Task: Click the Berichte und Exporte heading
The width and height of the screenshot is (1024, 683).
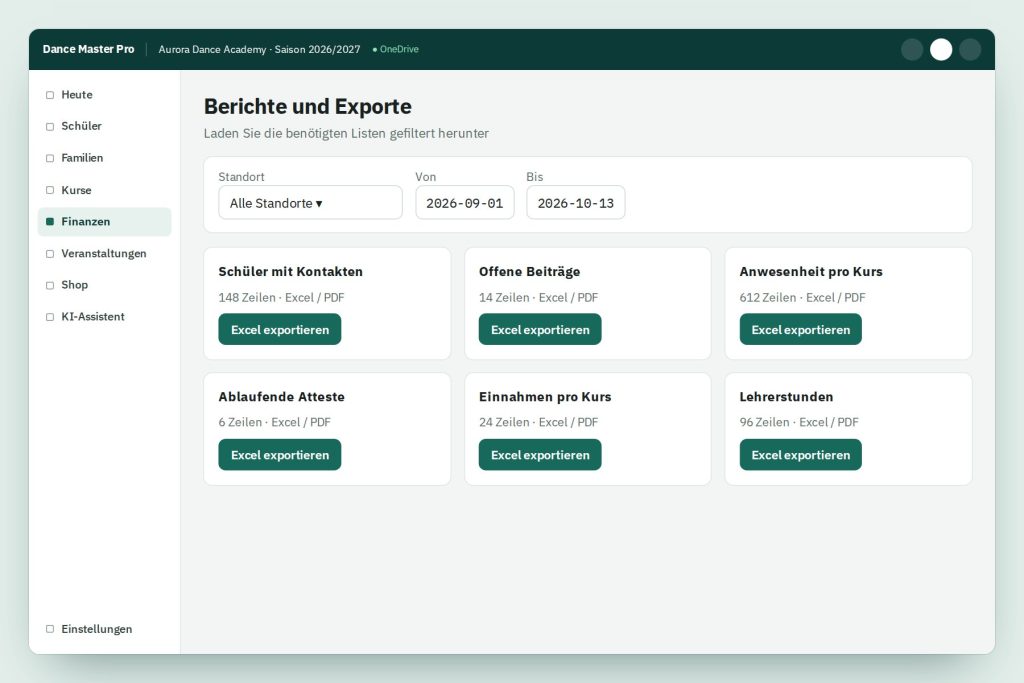Action: [308, 106]
